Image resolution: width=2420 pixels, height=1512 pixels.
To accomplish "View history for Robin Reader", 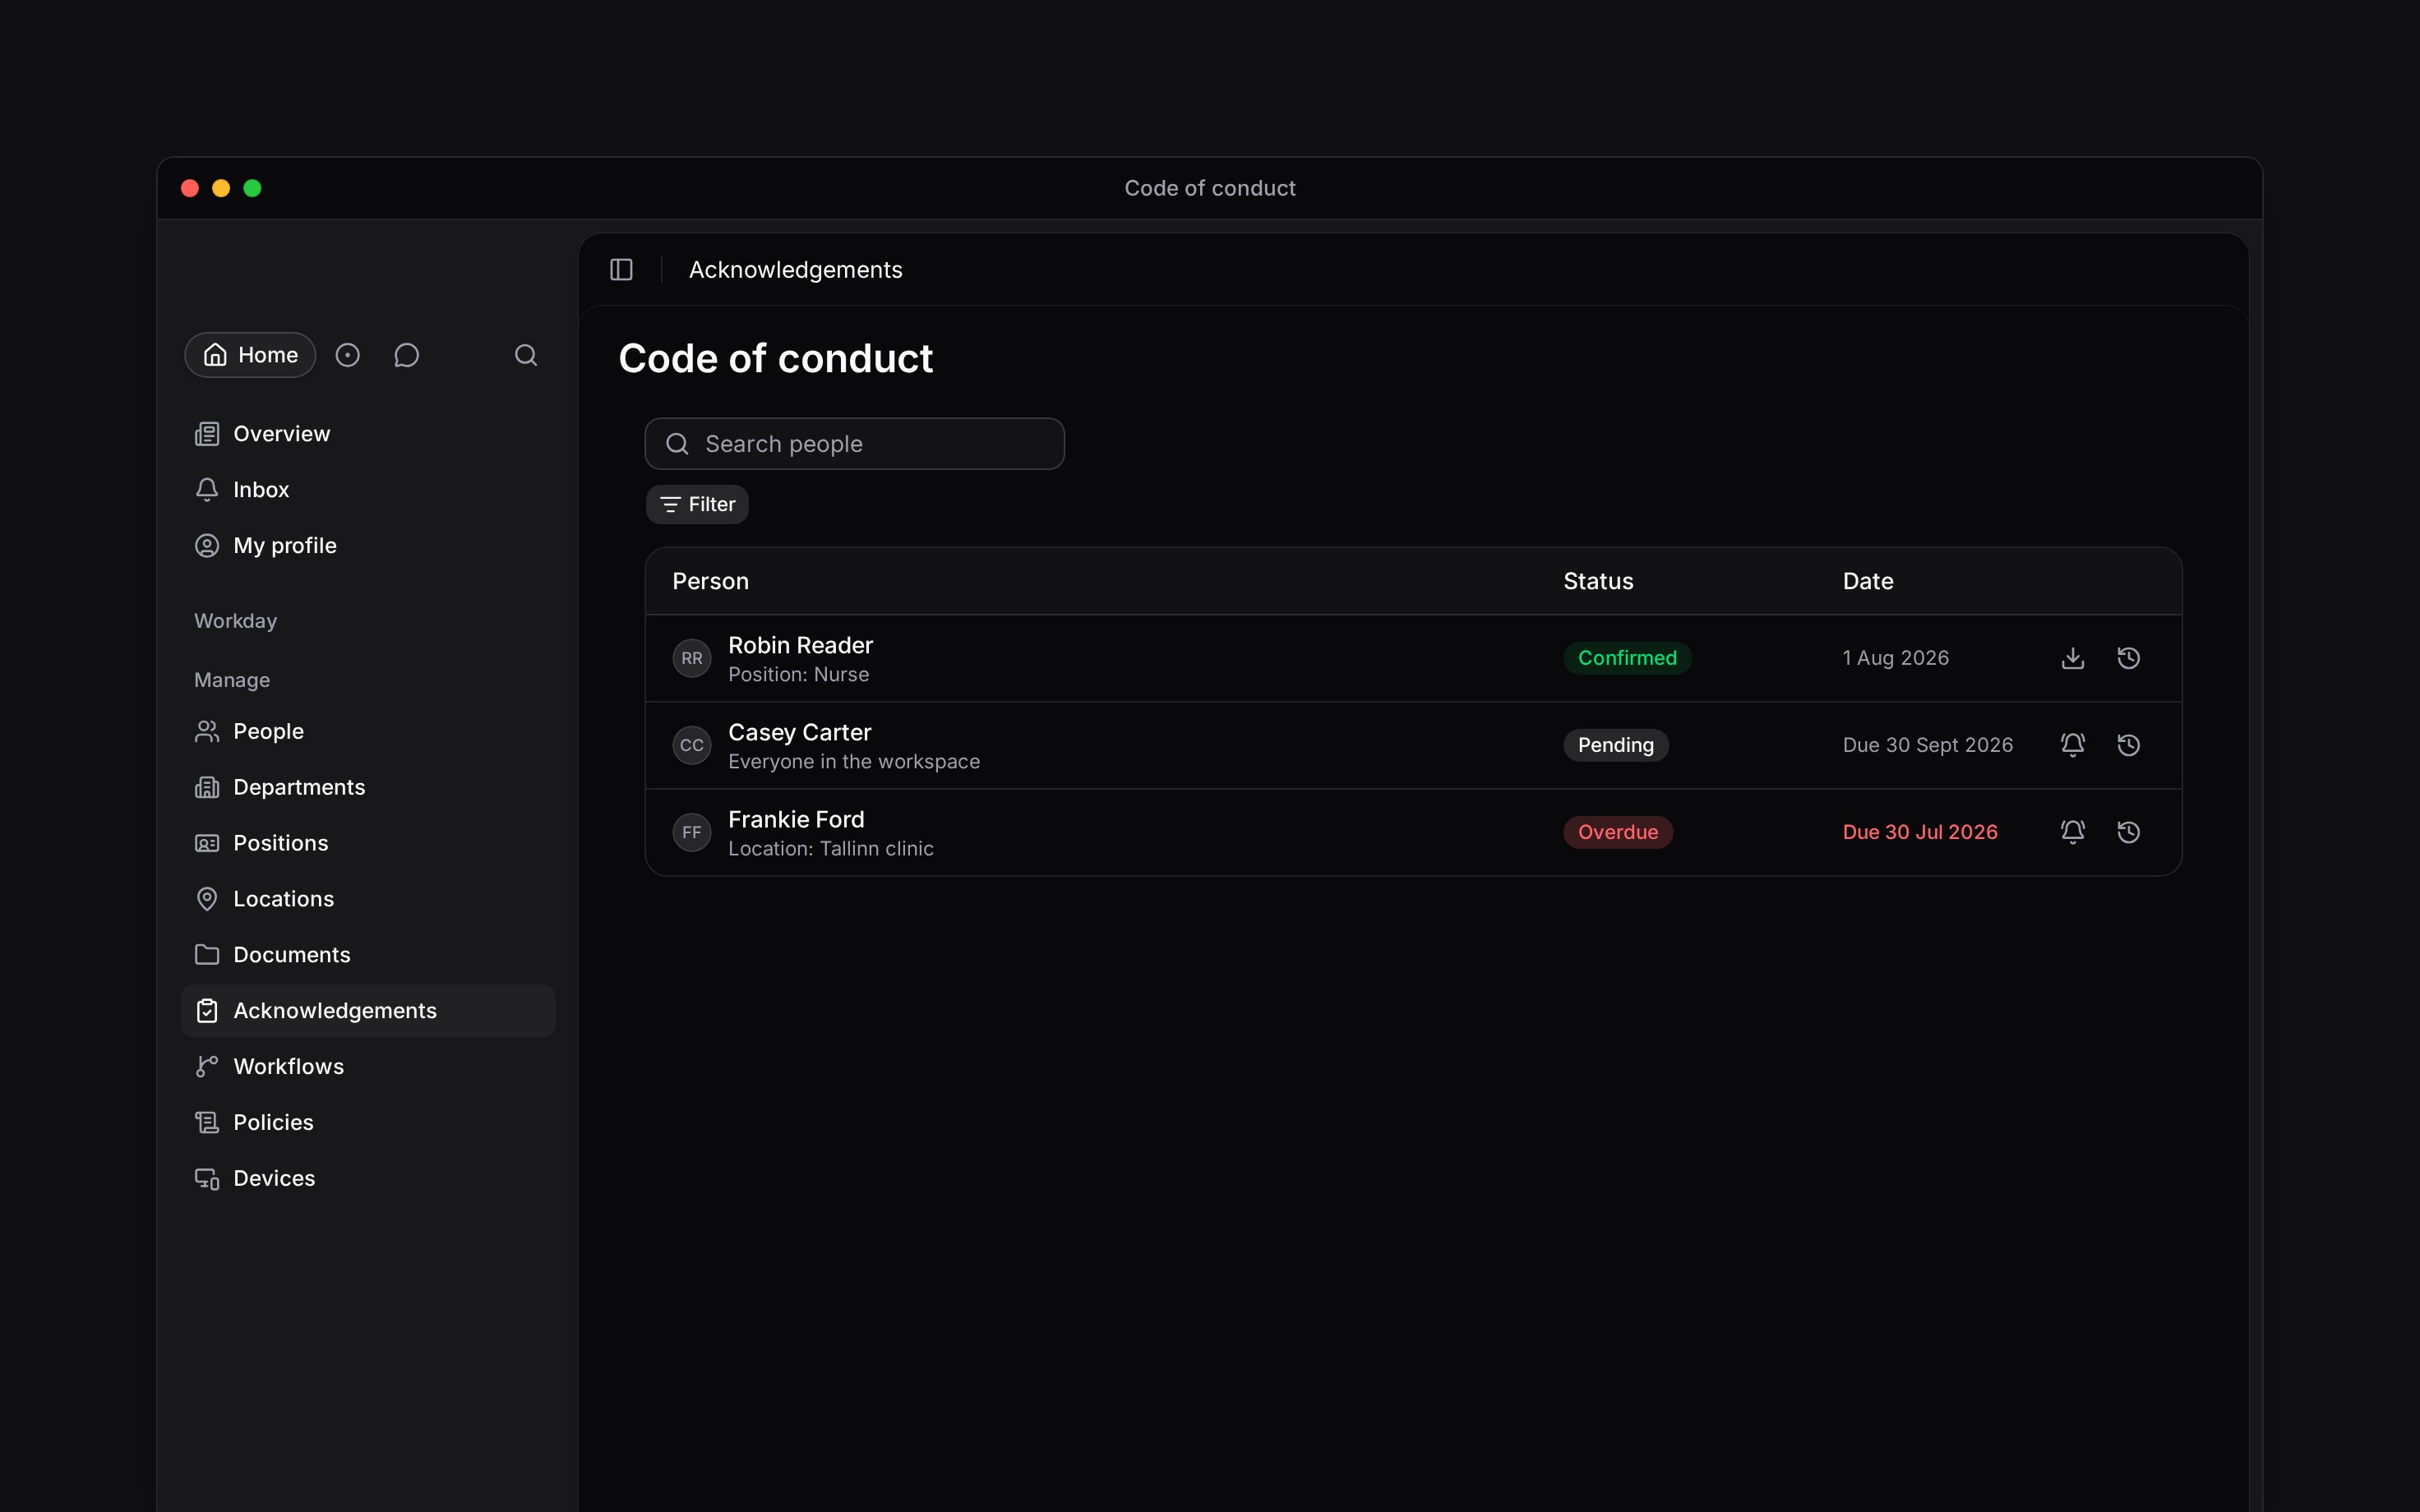I will 2129,658.
